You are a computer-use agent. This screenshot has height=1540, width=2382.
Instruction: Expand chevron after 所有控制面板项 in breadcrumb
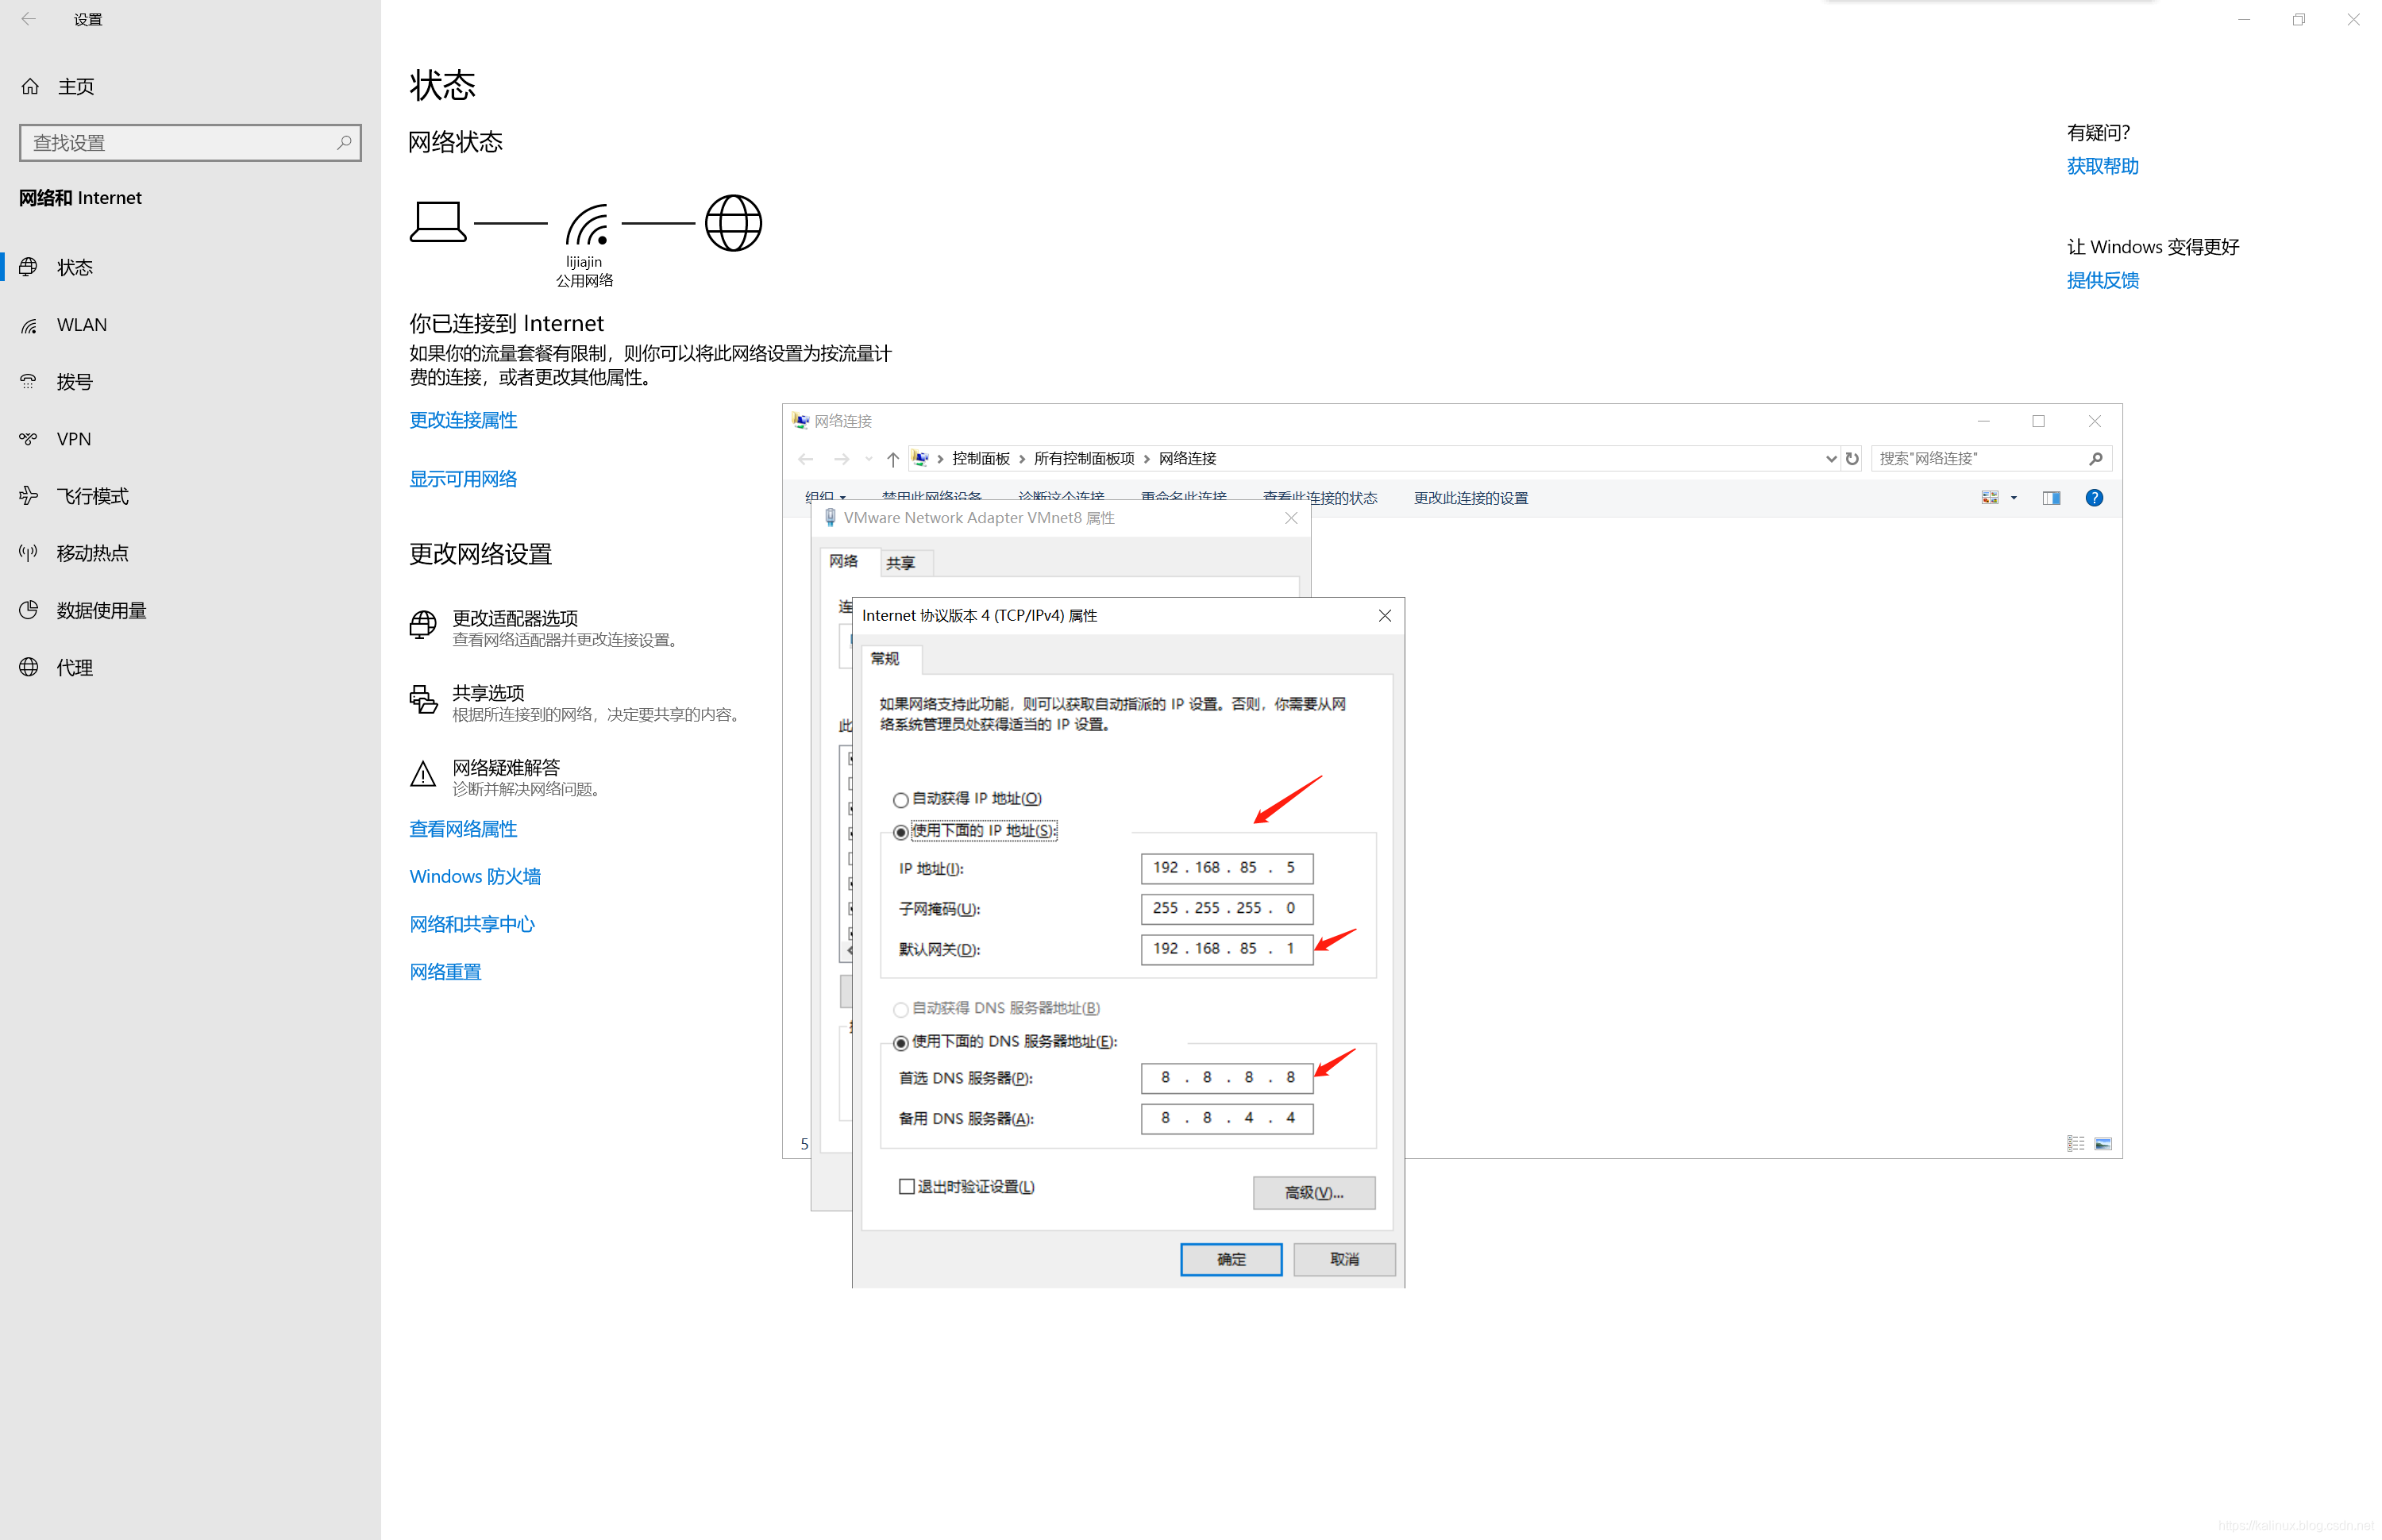pyautogui.click(x=1146, y=459)
